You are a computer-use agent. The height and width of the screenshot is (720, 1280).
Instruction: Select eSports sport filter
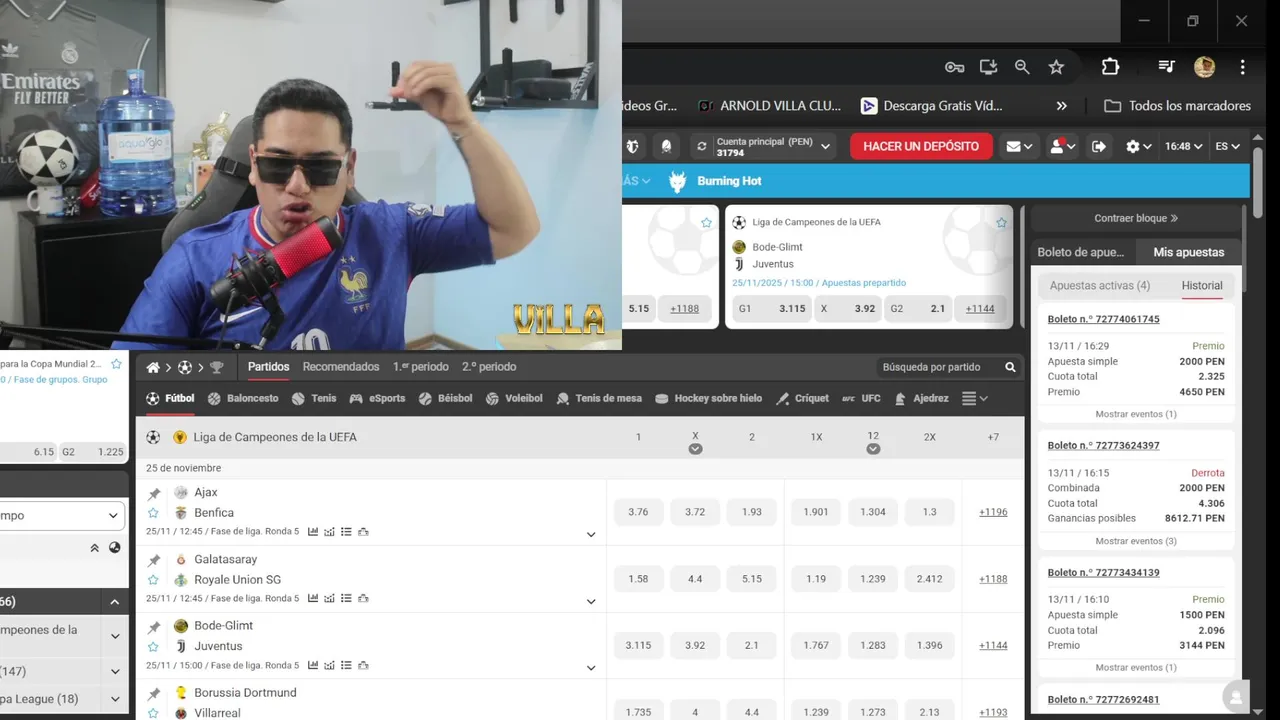tap(377, 398)
